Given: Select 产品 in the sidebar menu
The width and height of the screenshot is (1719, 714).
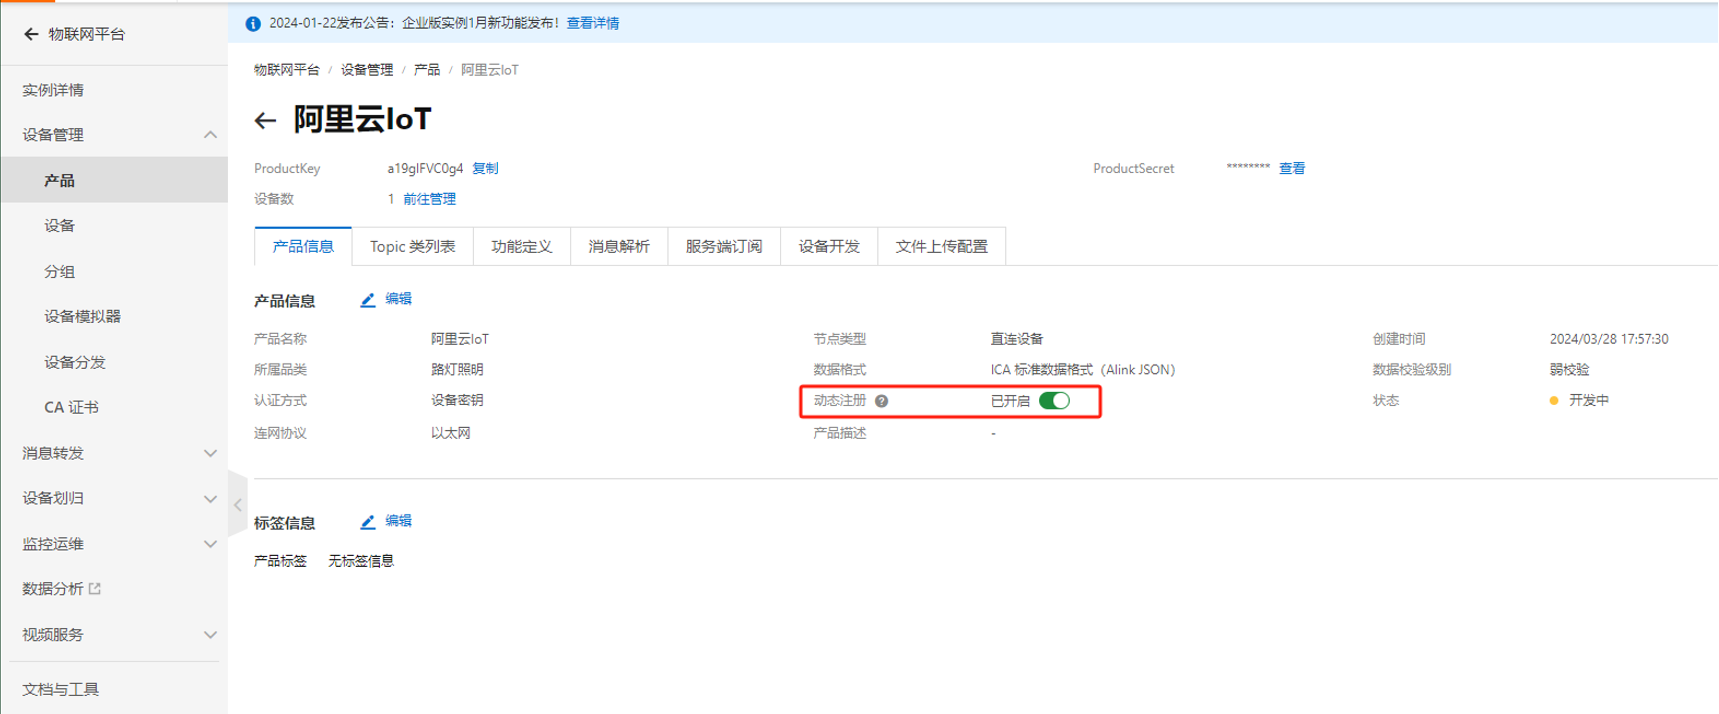Looking at the screenshot, I should 114,181.
